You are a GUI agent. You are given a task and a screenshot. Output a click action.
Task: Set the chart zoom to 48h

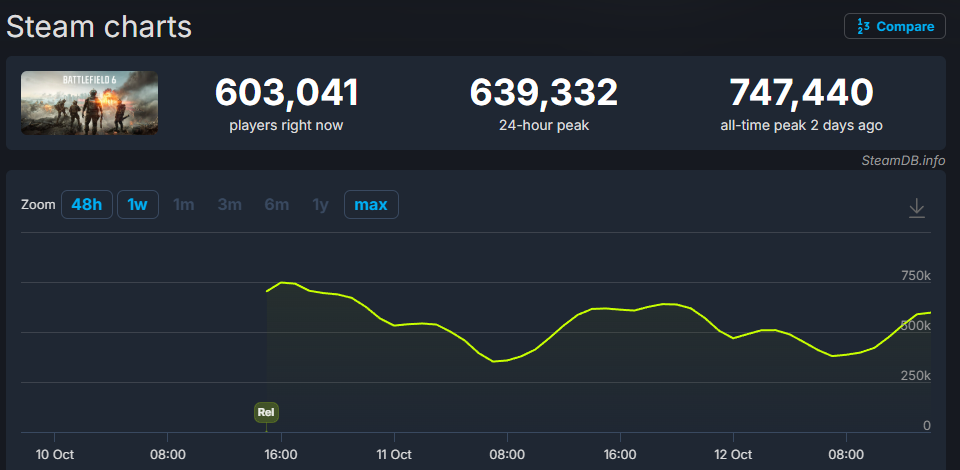tap(87, 204)
